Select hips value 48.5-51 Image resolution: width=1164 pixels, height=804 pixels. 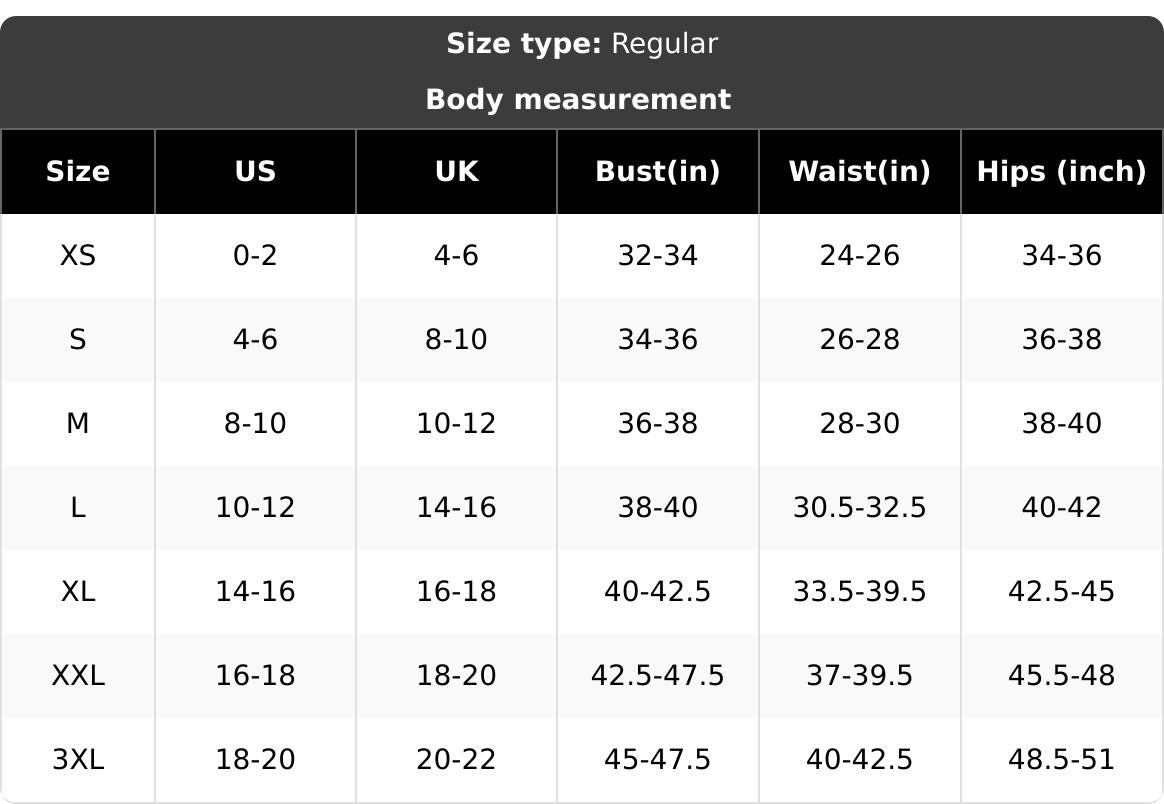[1062, 759]
